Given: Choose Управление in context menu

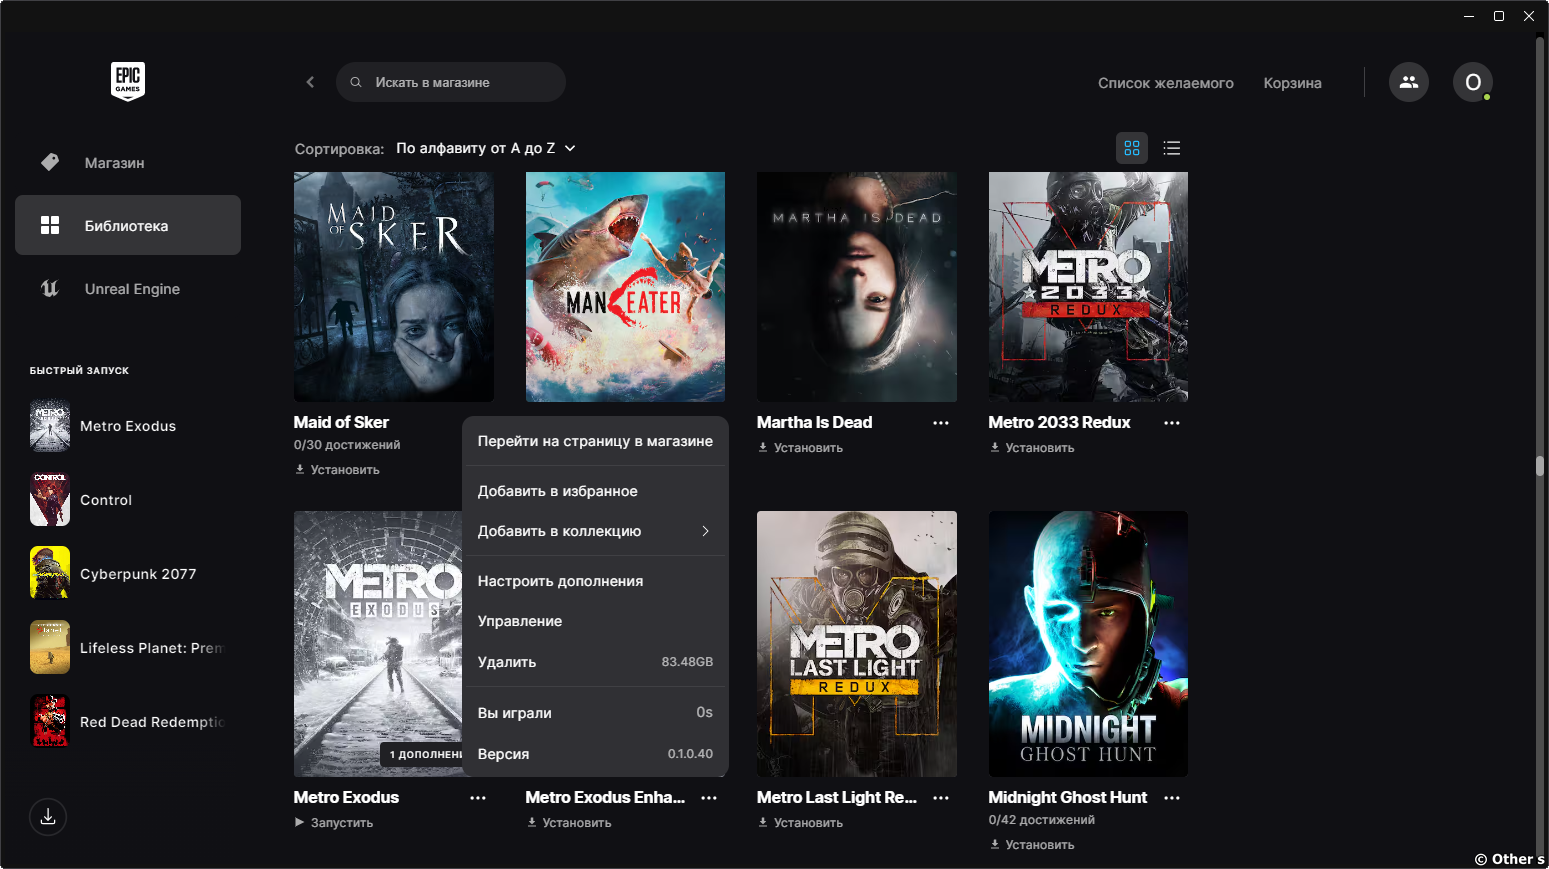Looking at the screenshot, I should coord(595,621).
